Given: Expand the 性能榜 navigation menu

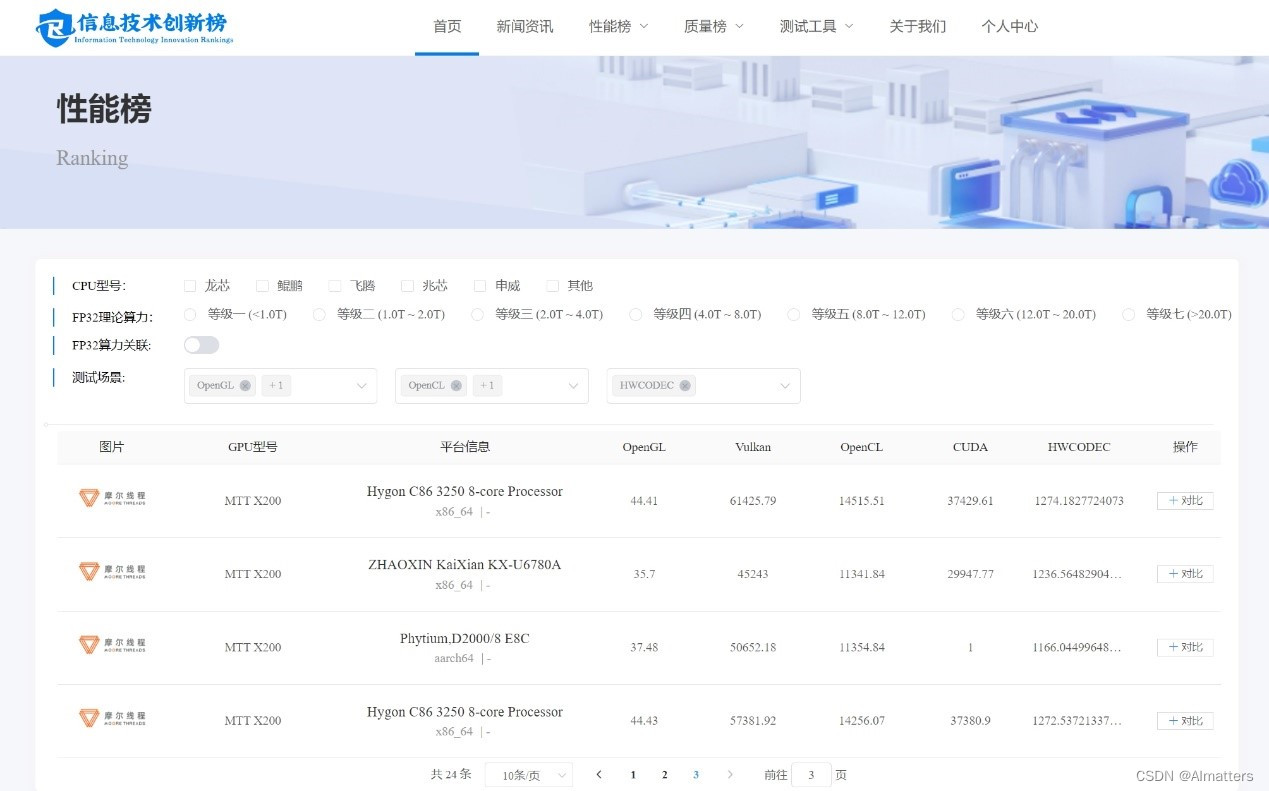Looking at the screenshot, I should point(618,27).
